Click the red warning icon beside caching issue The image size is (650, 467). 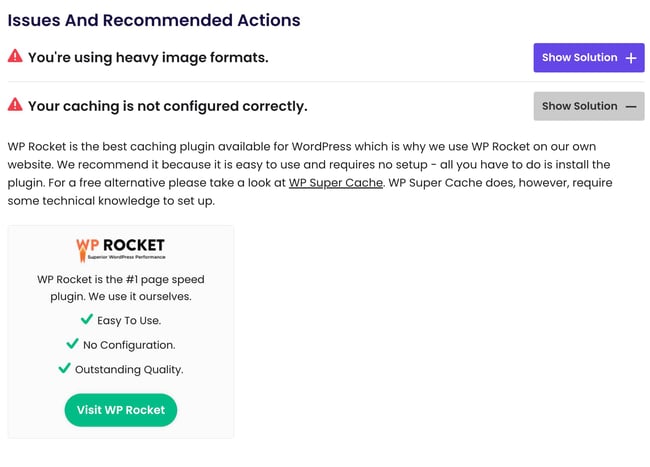(x=15, y=105)
